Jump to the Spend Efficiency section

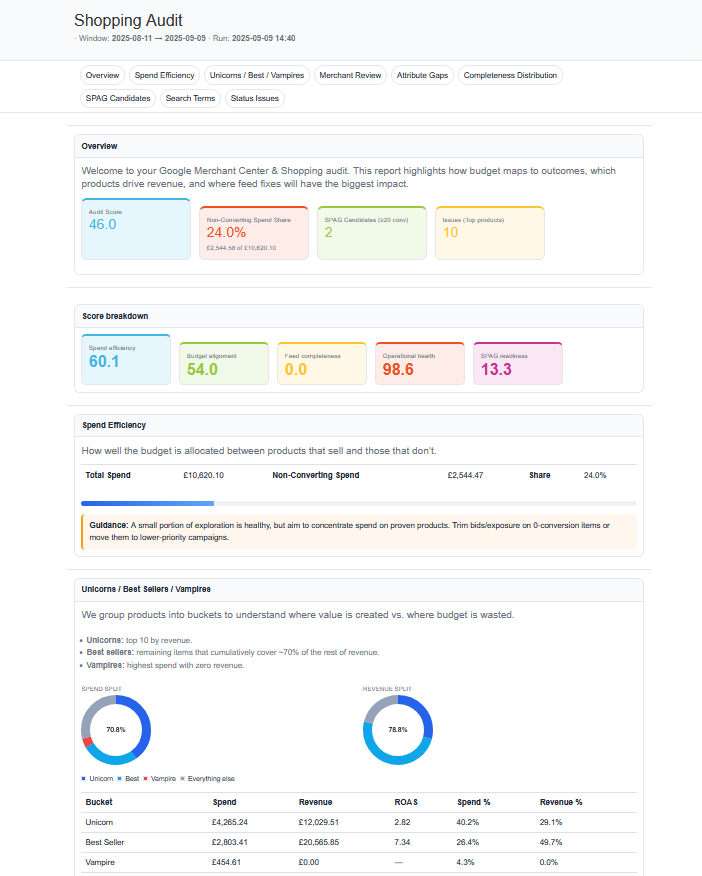click(165, 75)
